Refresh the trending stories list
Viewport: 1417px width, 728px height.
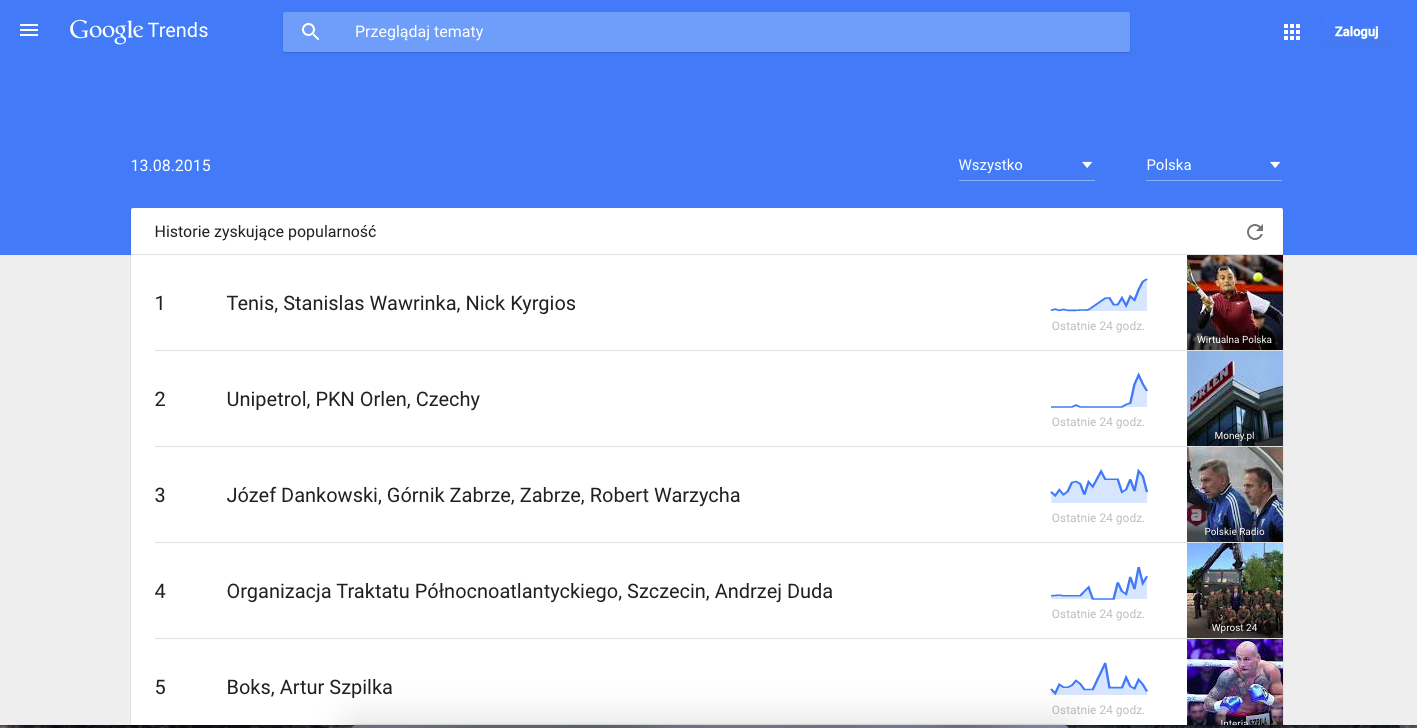tap(1255, 232)
